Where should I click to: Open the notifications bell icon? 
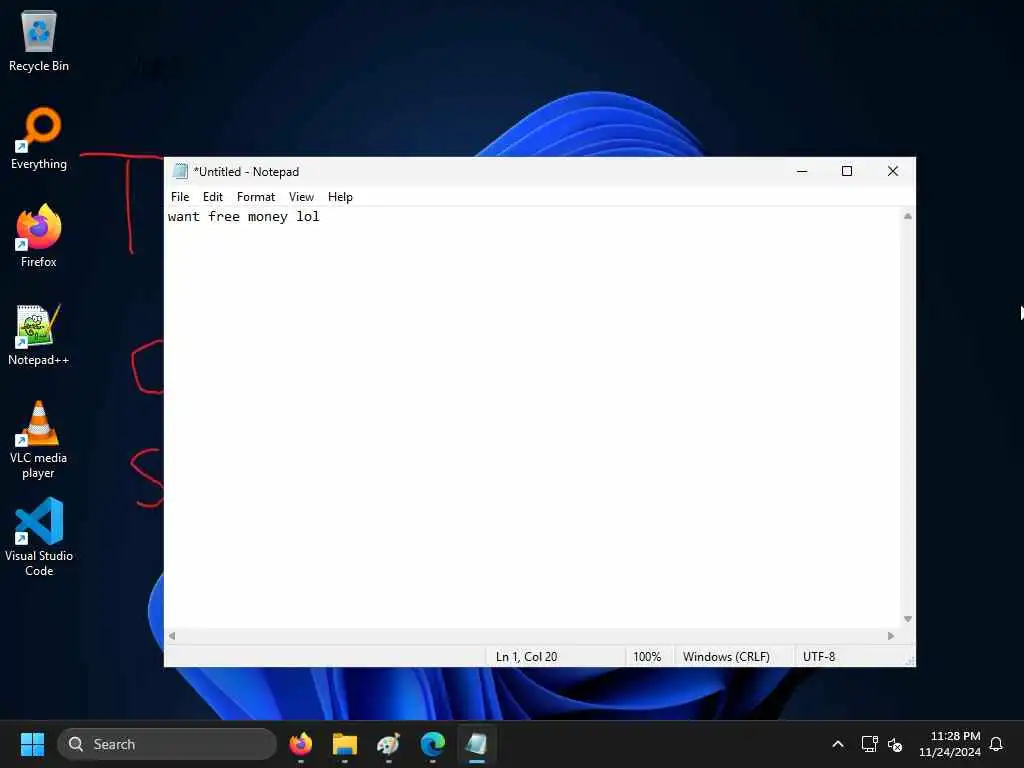996,744
